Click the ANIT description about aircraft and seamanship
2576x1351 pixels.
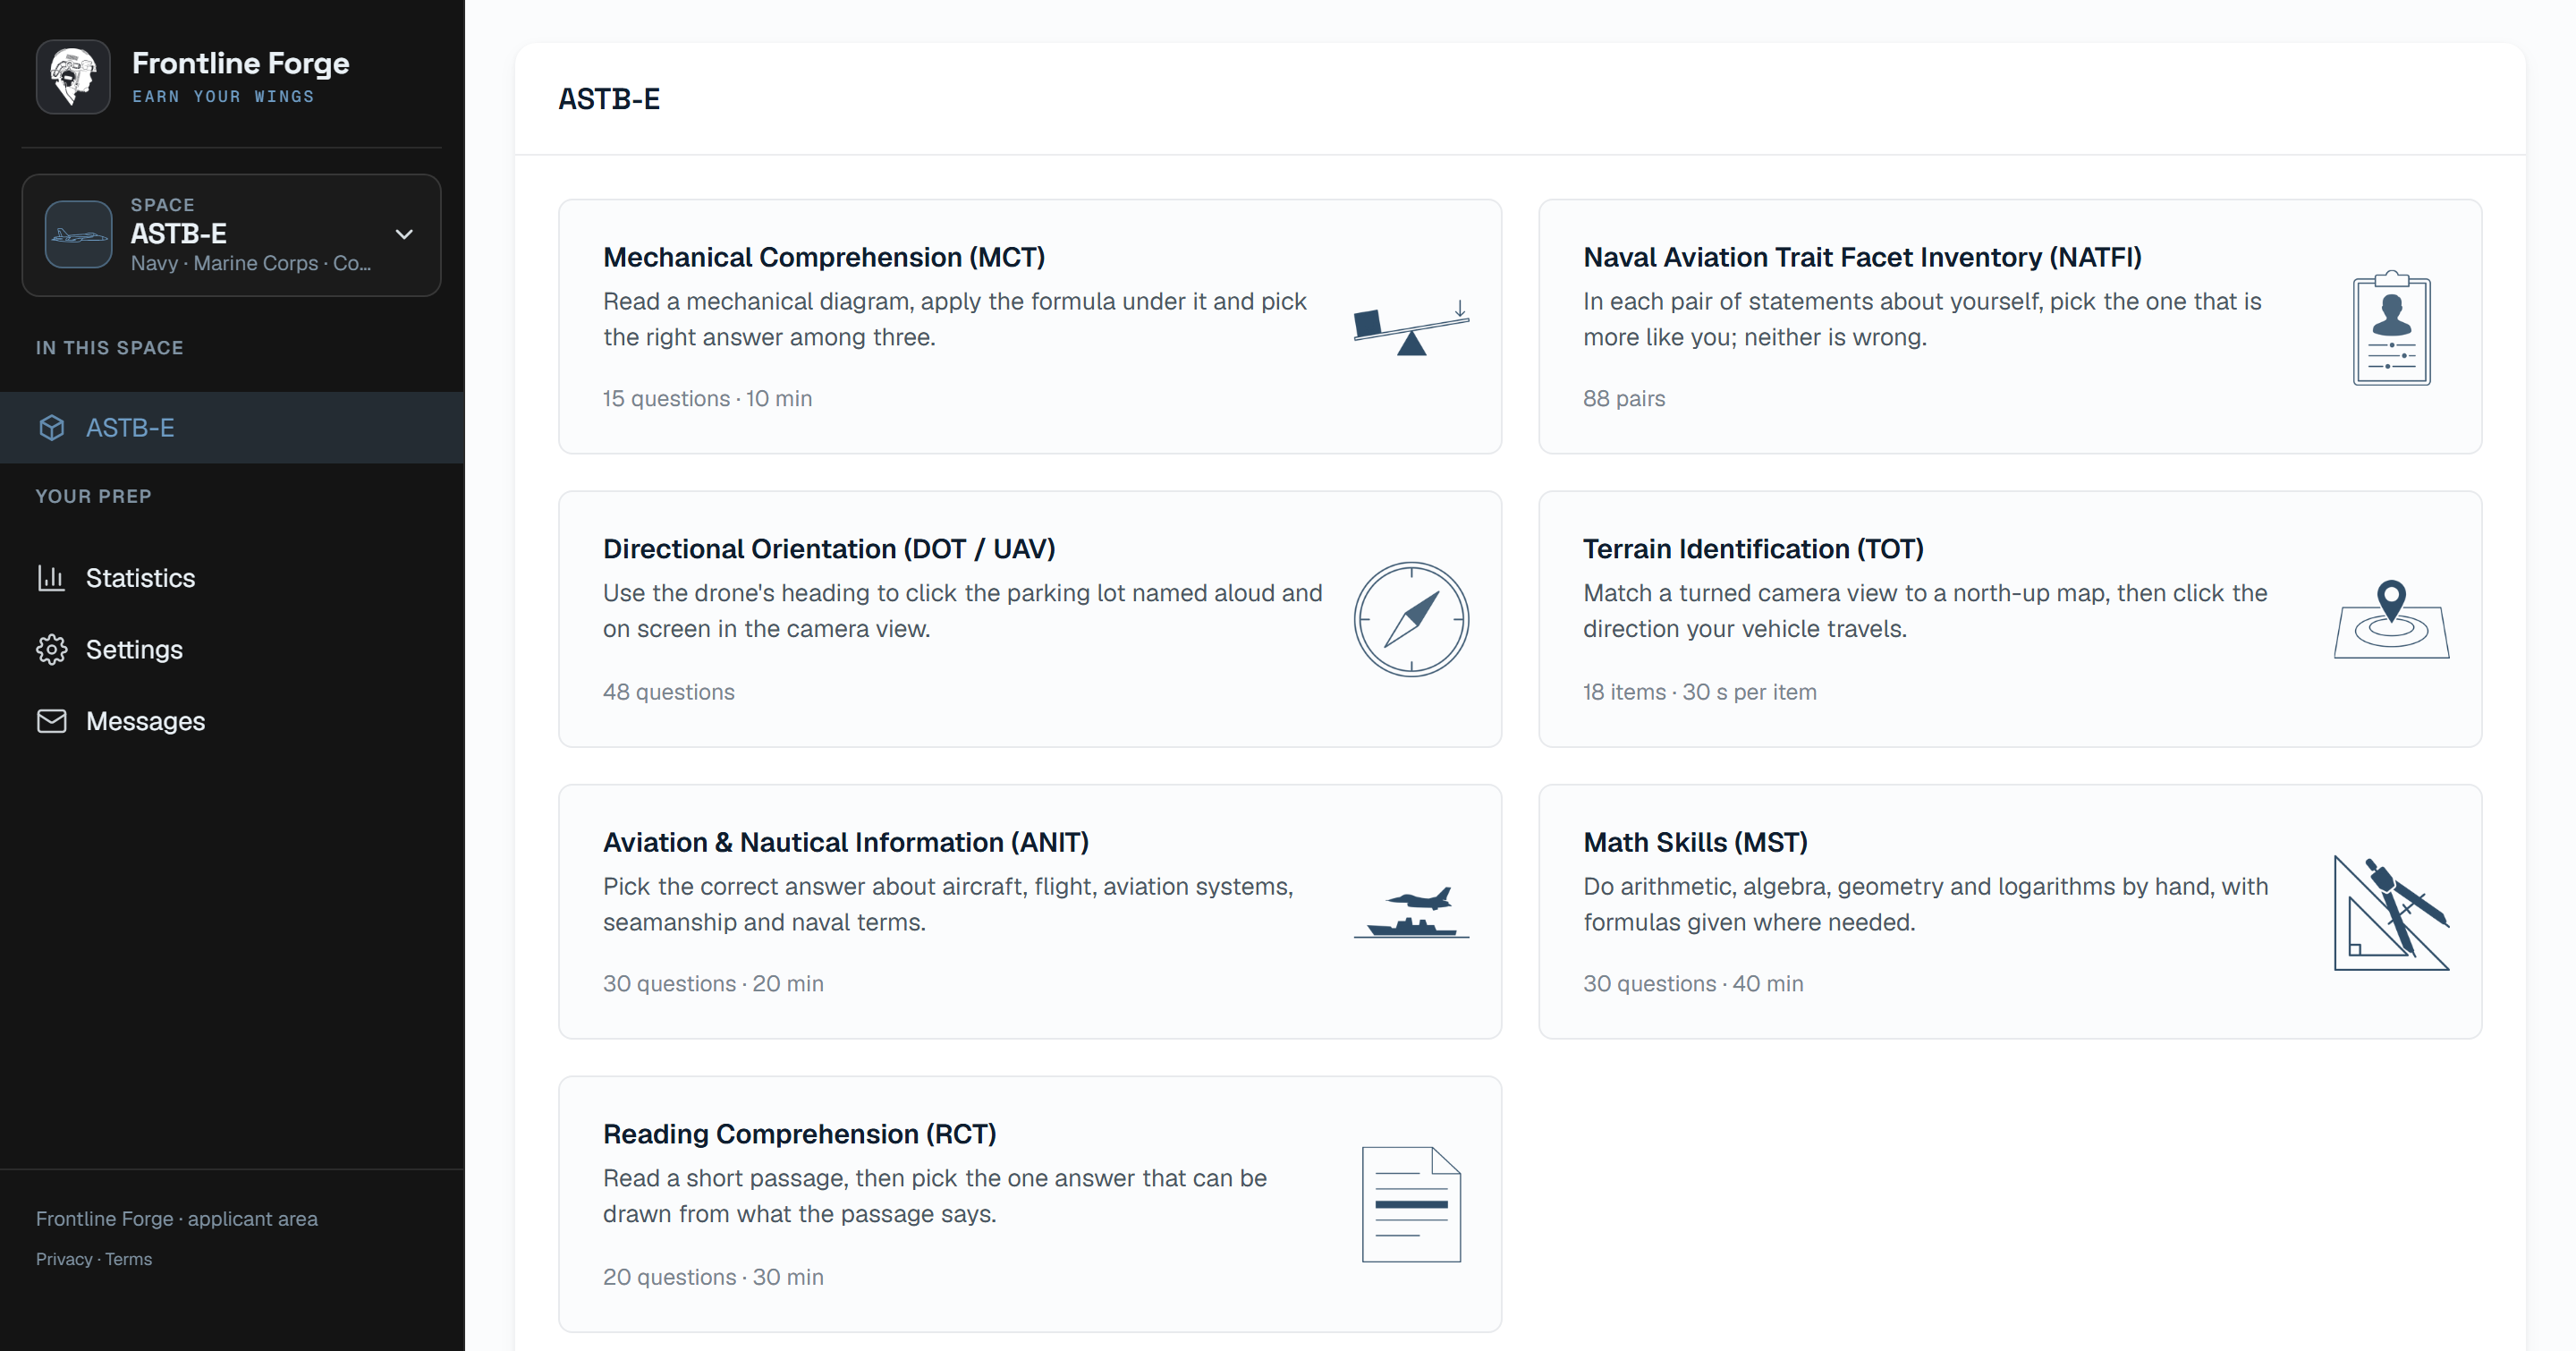click(x=948, y=904)
